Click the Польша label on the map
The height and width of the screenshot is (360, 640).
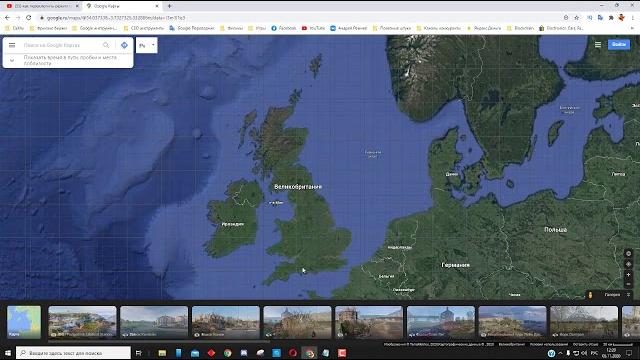556,230
